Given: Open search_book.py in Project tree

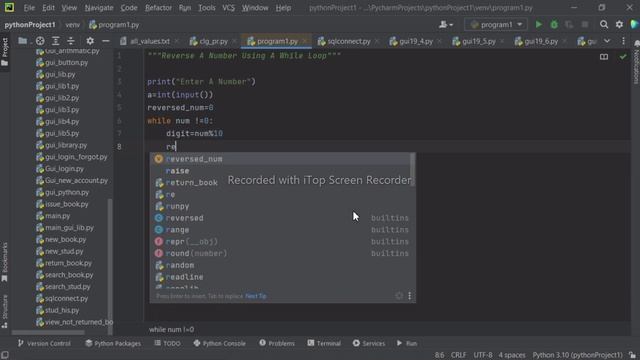Looking at the screenshot, I should coord(64,275).
